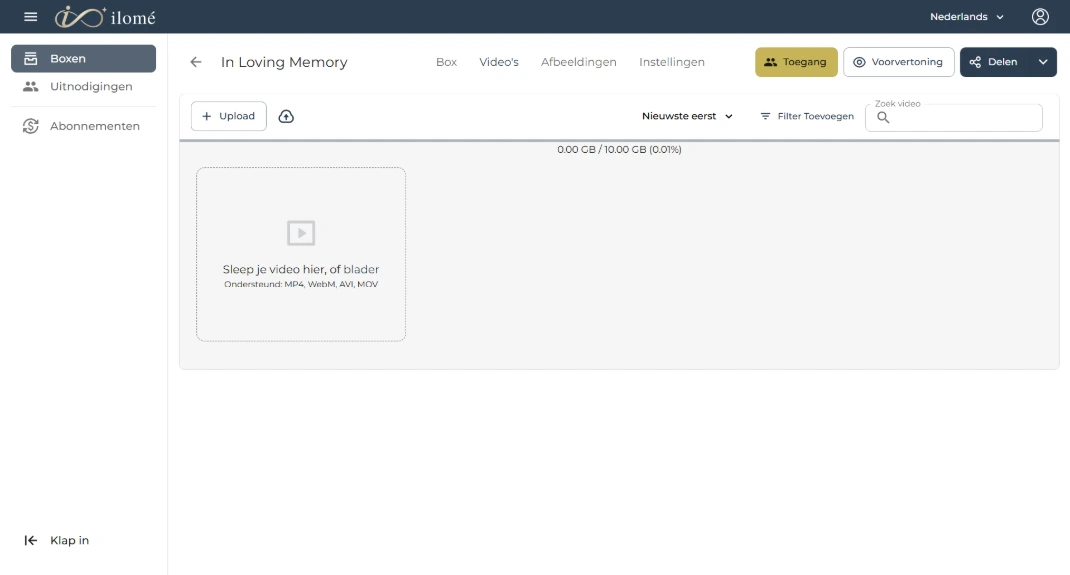The image size is (1070, 575).
Task: Click the video placeholder play icon
Action: click(x=301, y=233)
